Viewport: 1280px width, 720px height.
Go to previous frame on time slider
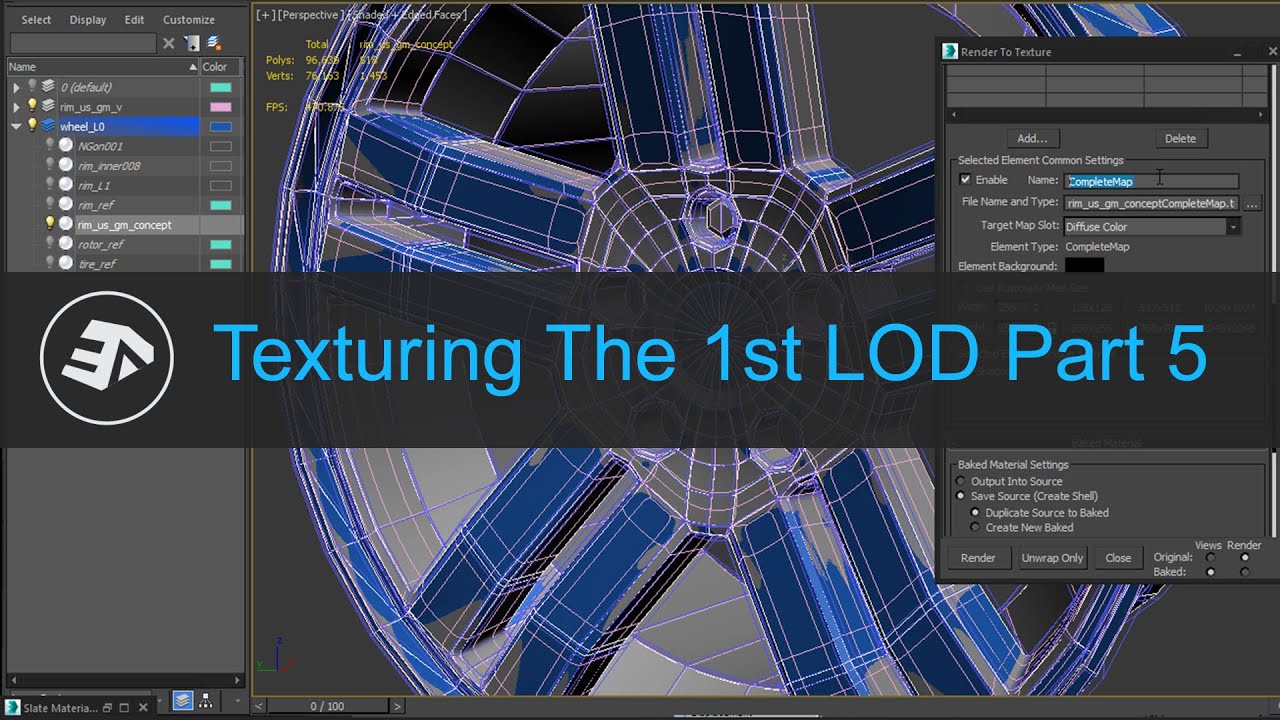tap(259, 706)
